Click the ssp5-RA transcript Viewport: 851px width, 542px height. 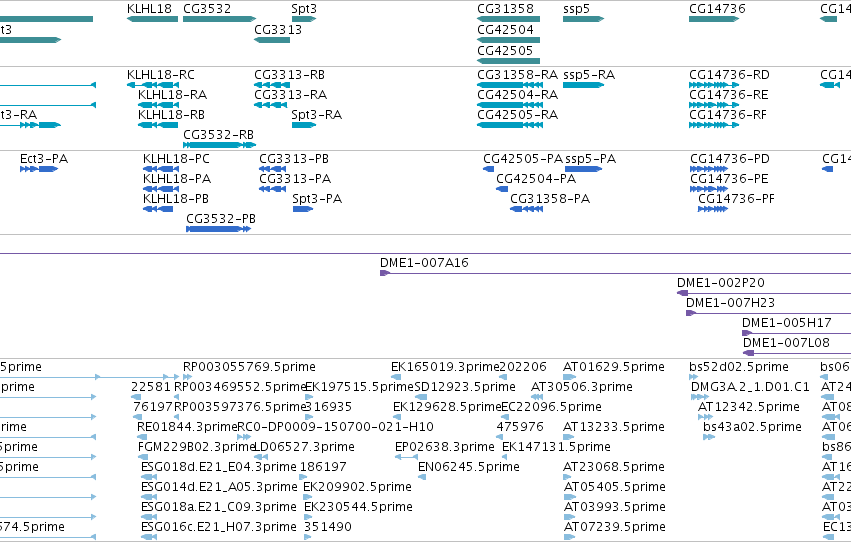point(583,85)
